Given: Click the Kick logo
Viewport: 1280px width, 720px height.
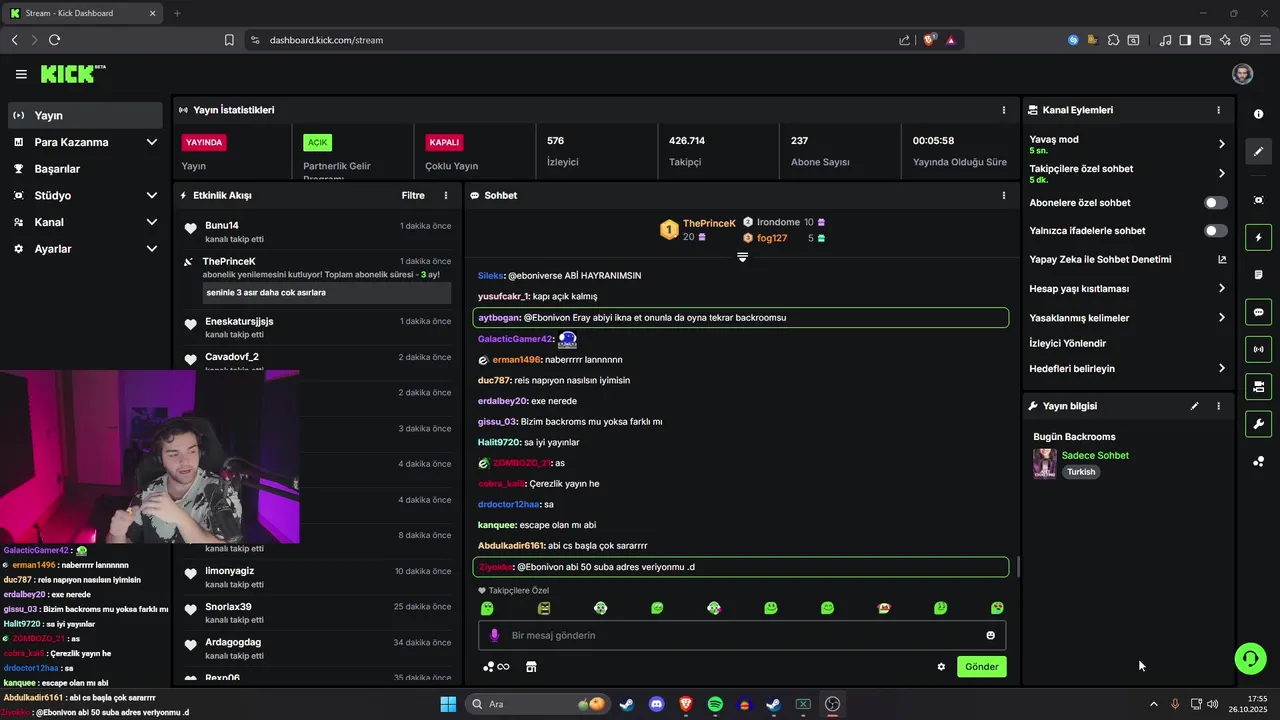Looking at the screenshot, I should tap(72, 74).
